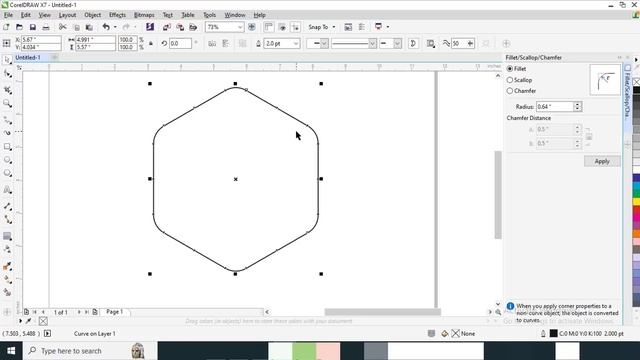Click the no-color X swatch in palette
Image resolution: width=640 pixels, height=360 pixels.
[636, 82]
